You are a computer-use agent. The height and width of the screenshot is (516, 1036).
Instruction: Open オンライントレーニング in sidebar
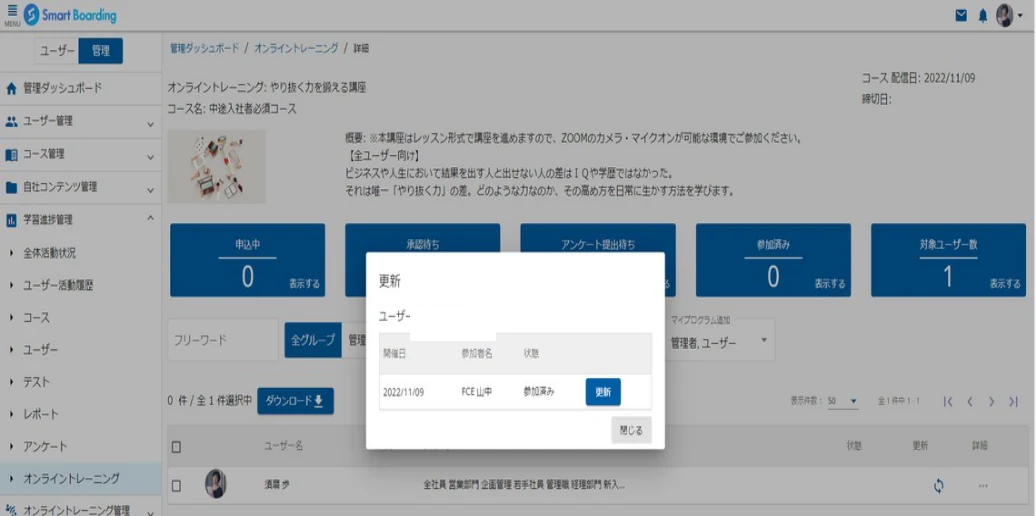tap(81, 478)
